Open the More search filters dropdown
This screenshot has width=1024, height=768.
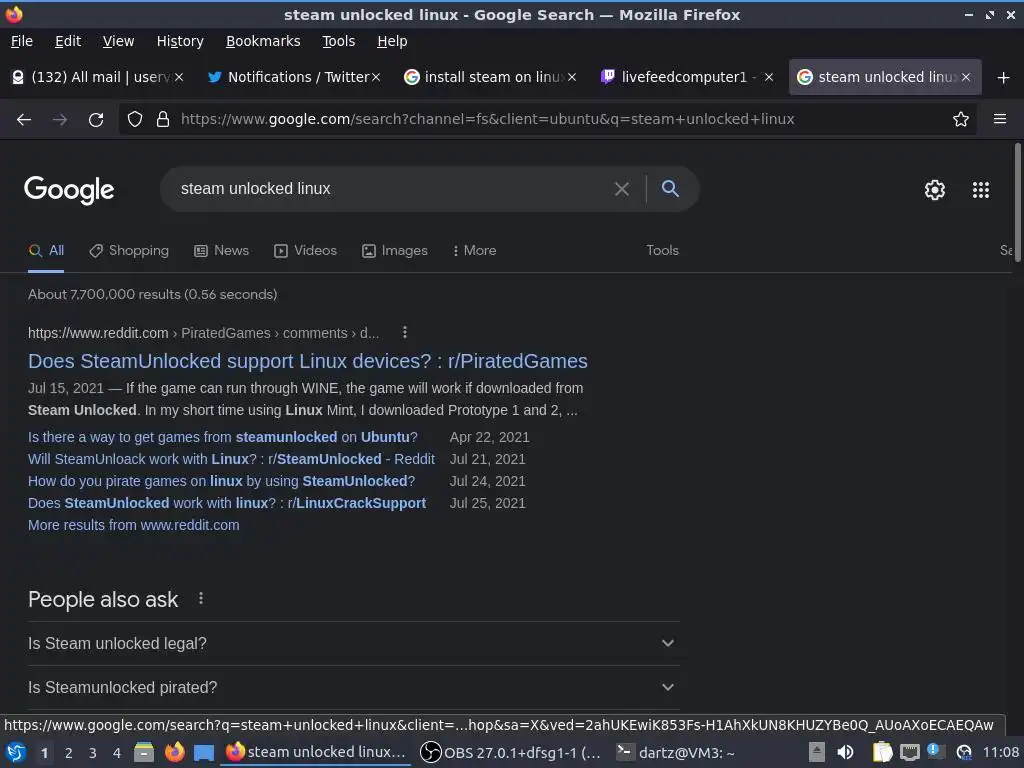(x=474, y=251)
